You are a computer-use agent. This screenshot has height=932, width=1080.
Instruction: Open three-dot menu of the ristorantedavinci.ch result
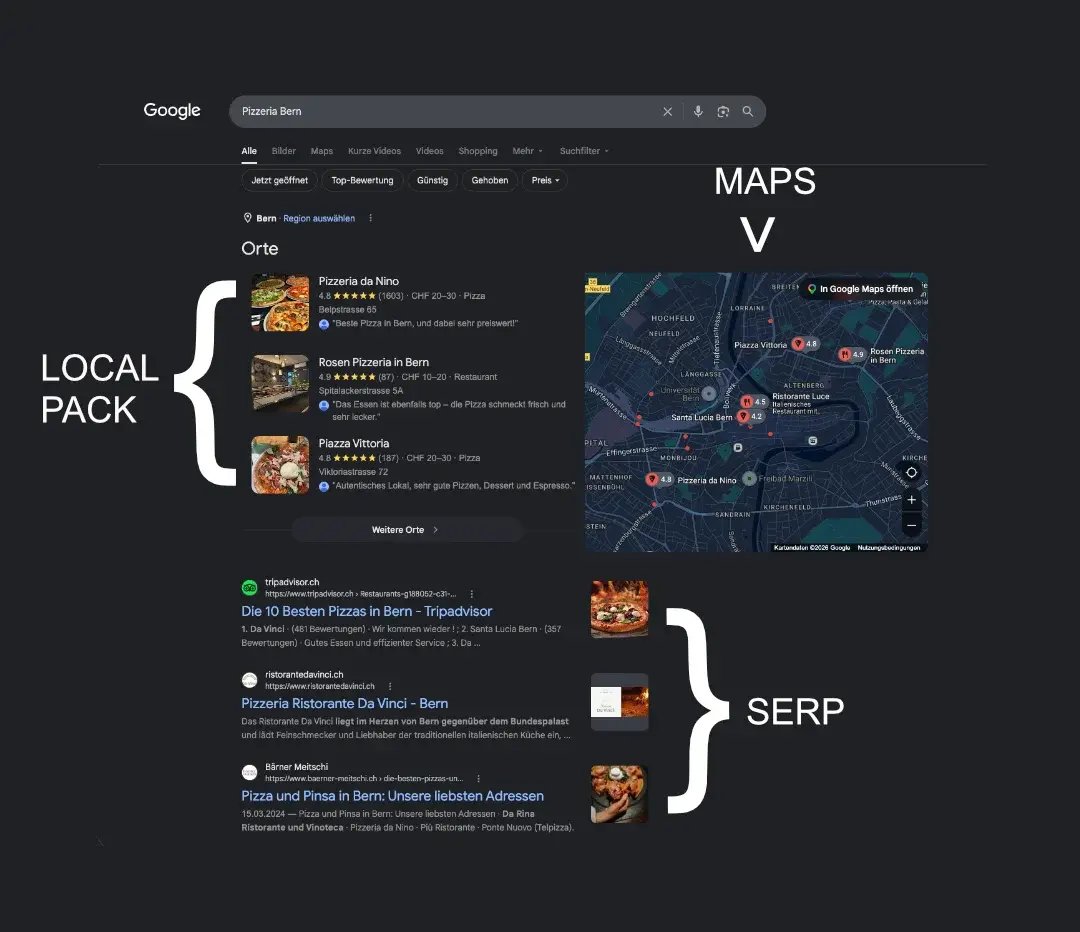point(390,686)
